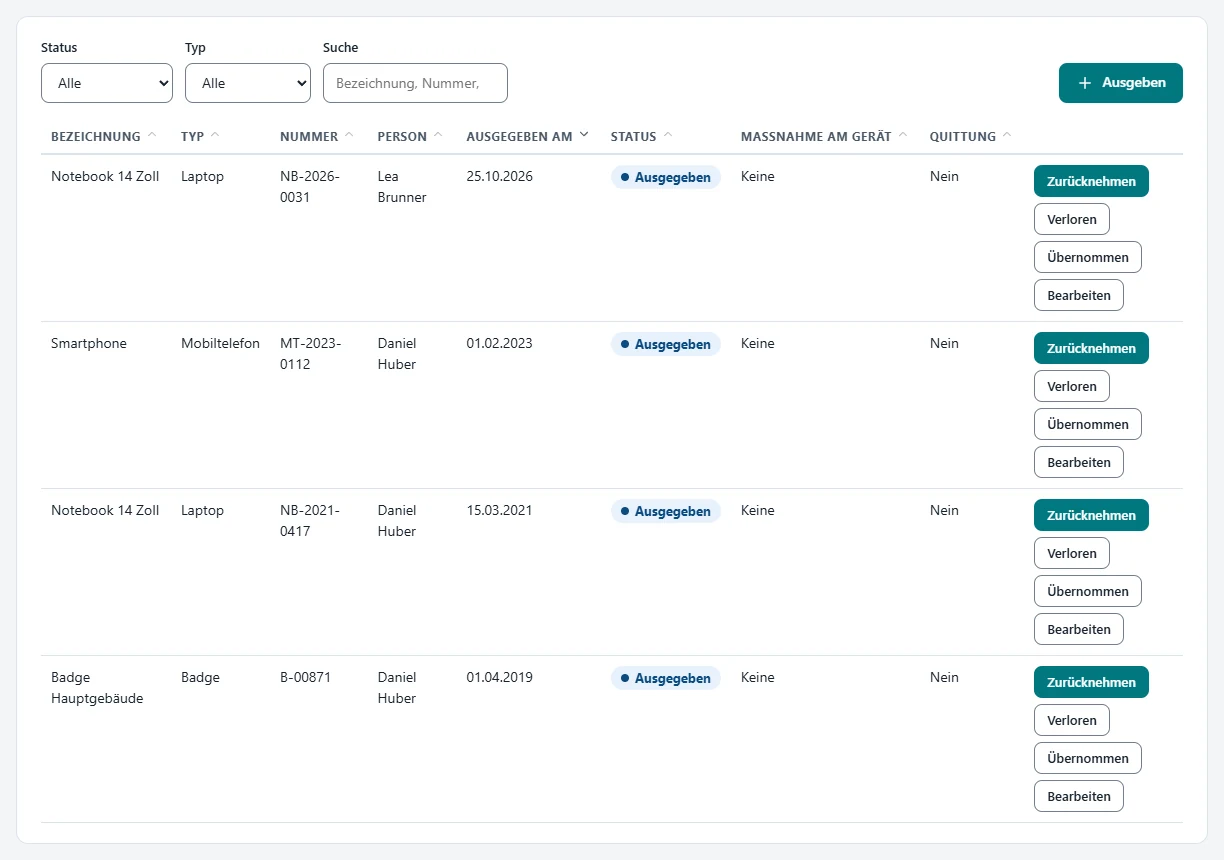Sort by Typ column arrow
Screen dimensions: 1224x860
coord(215,135)
